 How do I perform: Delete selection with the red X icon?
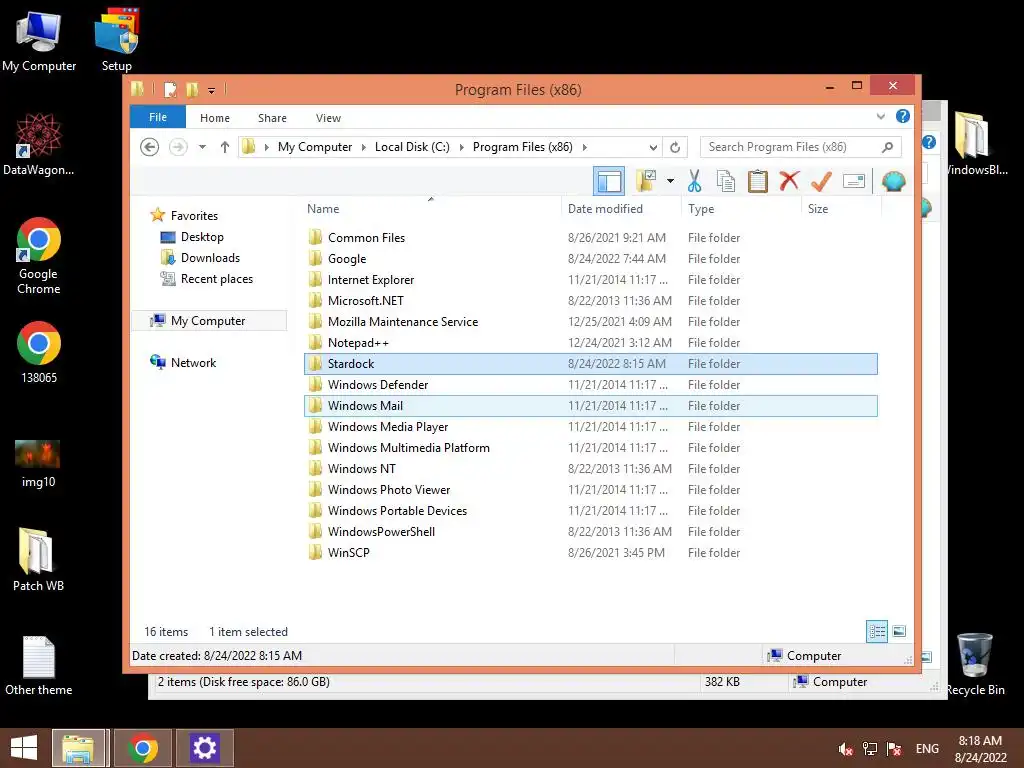click(789, 180)
